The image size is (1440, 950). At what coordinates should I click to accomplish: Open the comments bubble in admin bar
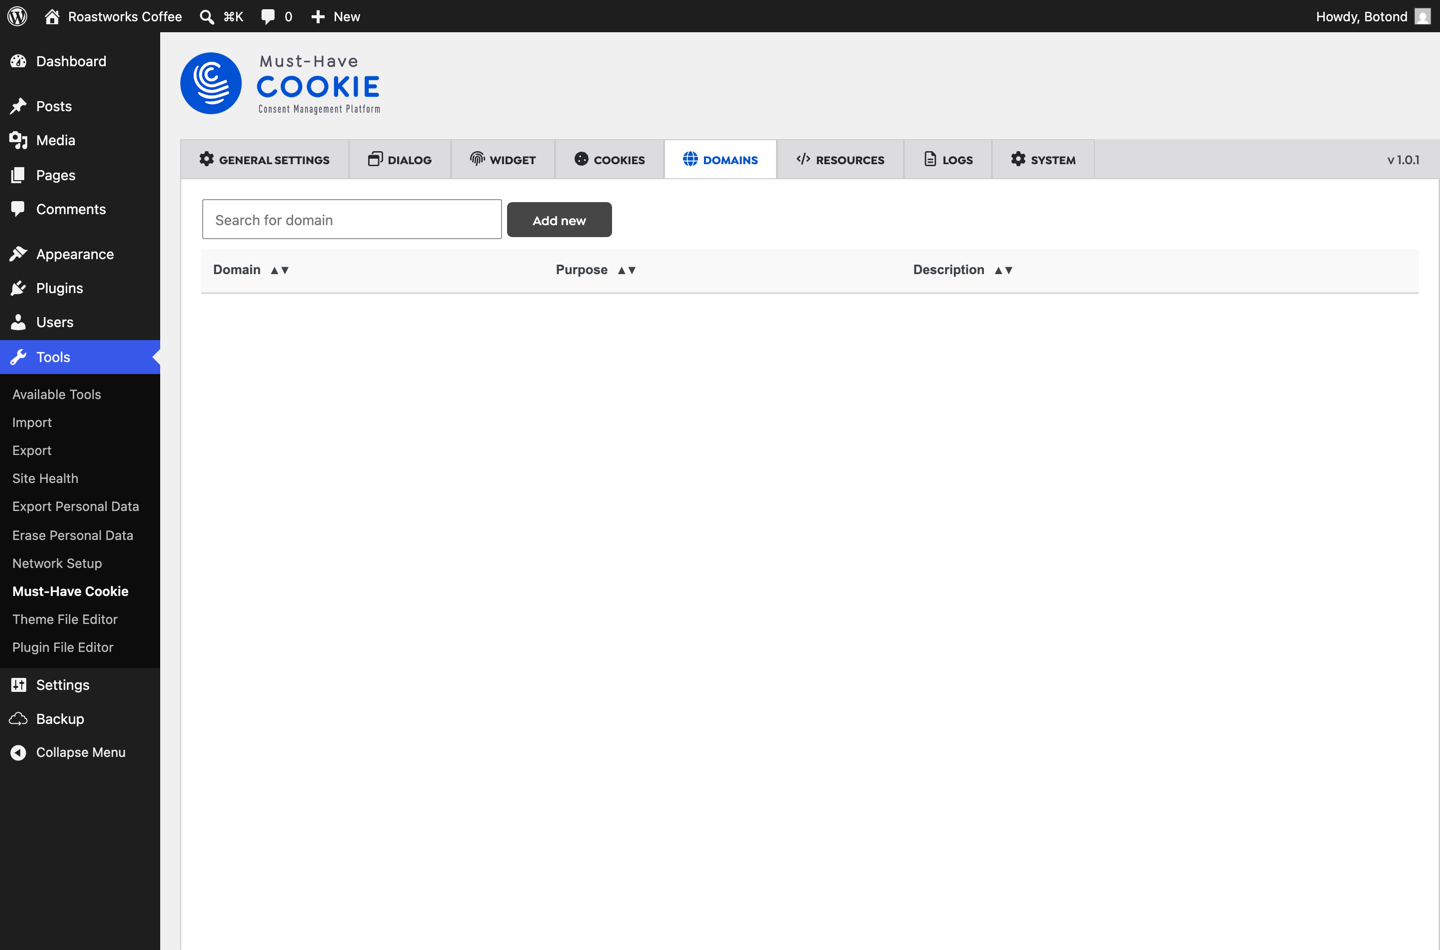coord(276,16)
